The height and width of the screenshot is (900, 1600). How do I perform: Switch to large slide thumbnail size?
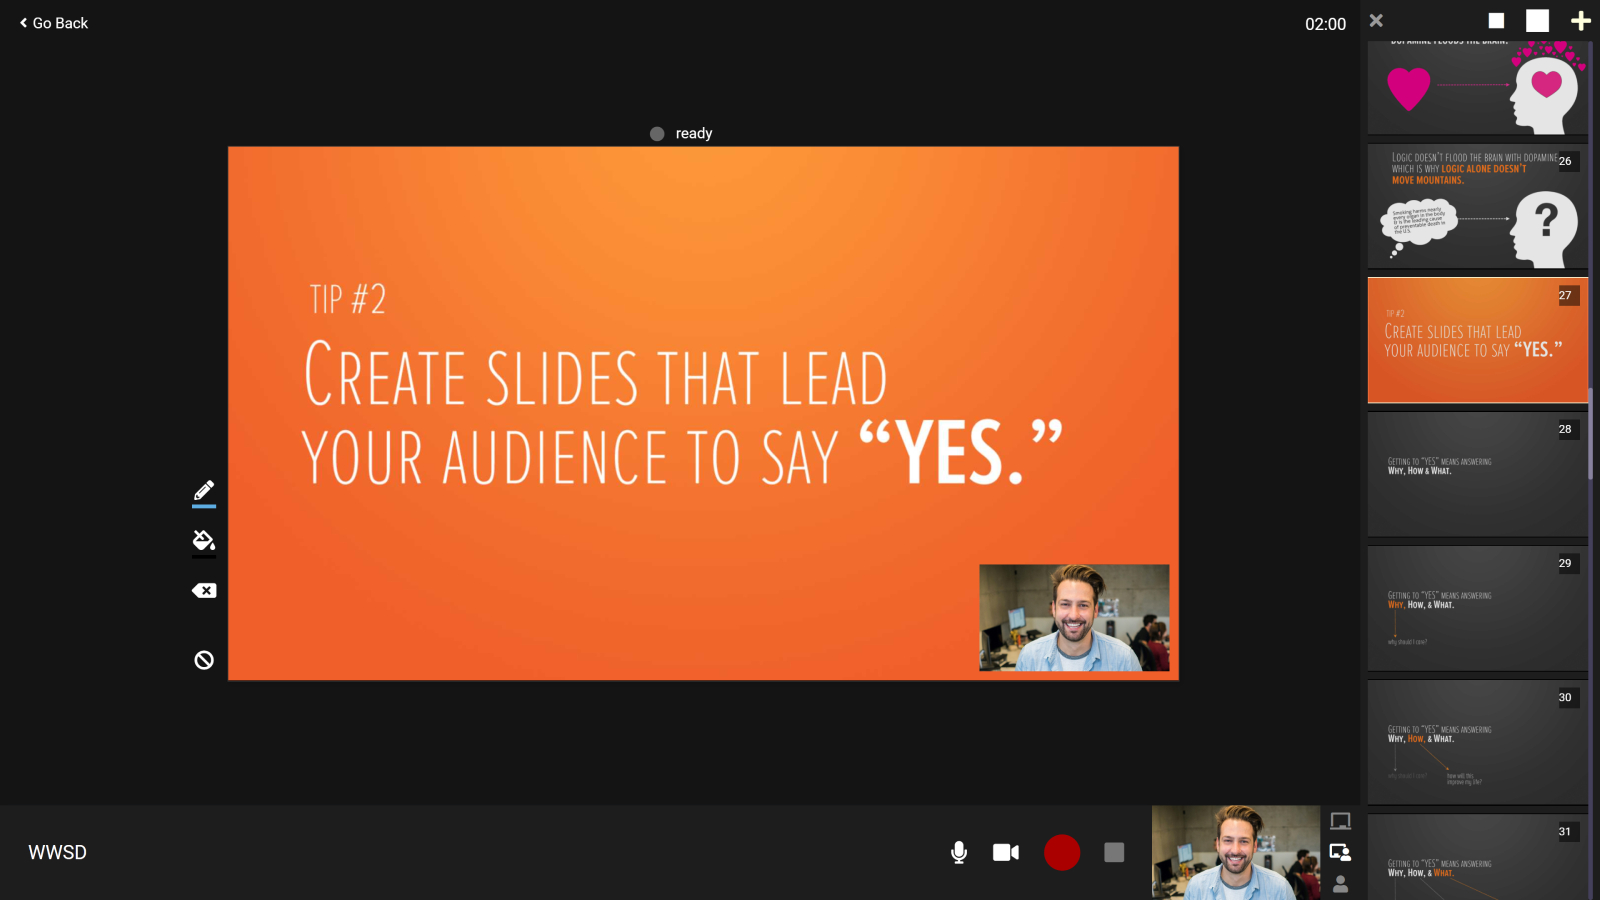[x=1537, y=20]
